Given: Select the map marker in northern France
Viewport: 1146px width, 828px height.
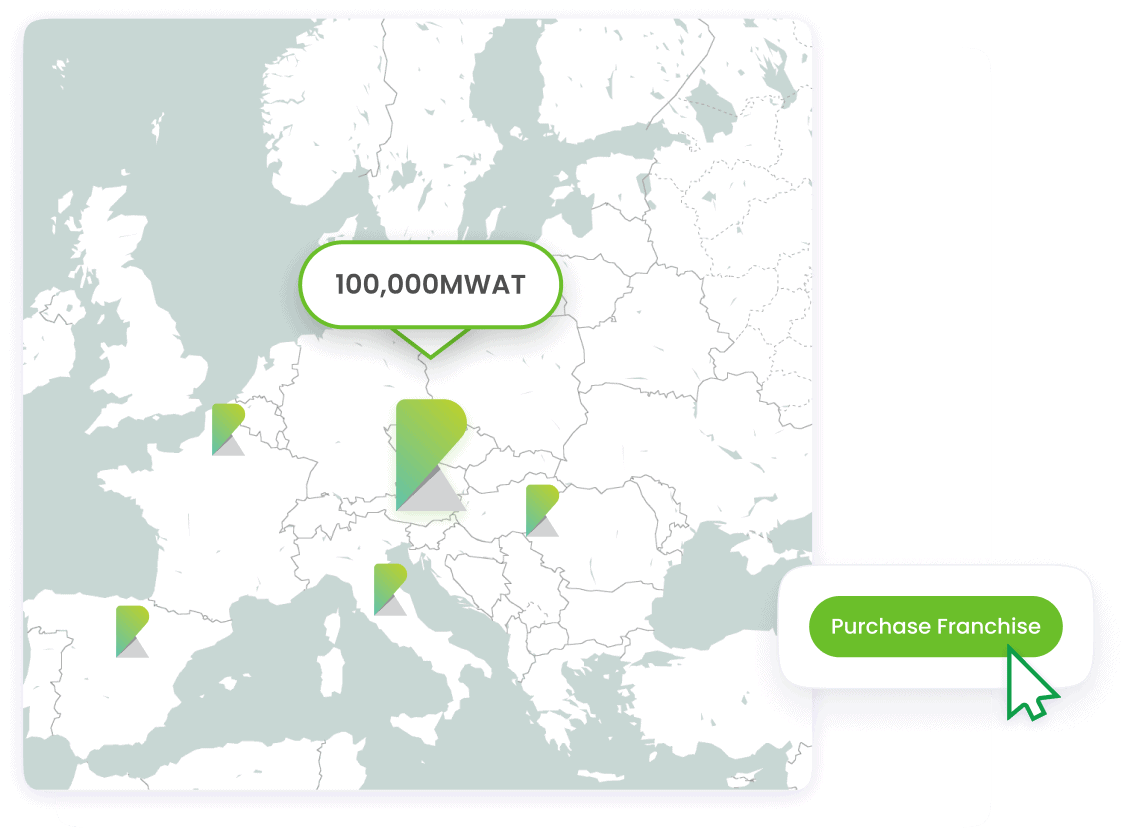Looking at the screenshot, I should (x=227, y=429).
